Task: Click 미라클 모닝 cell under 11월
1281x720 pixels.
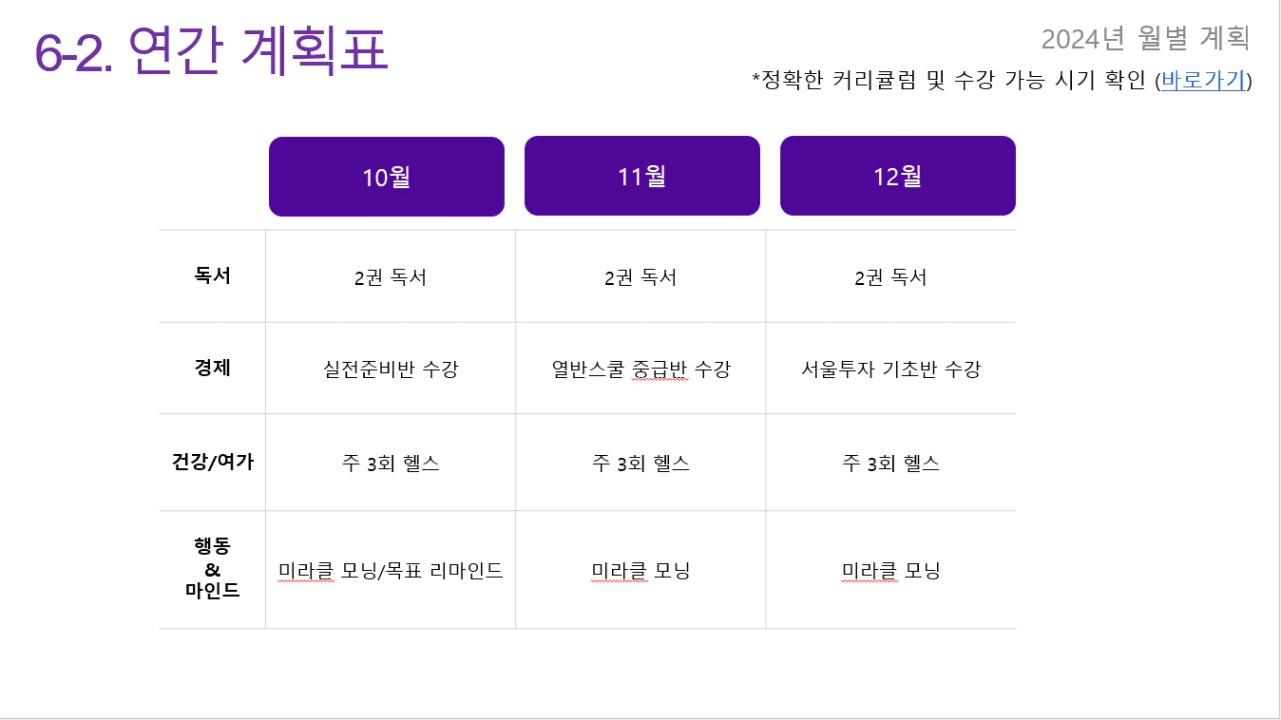Action: pos(641,570)
